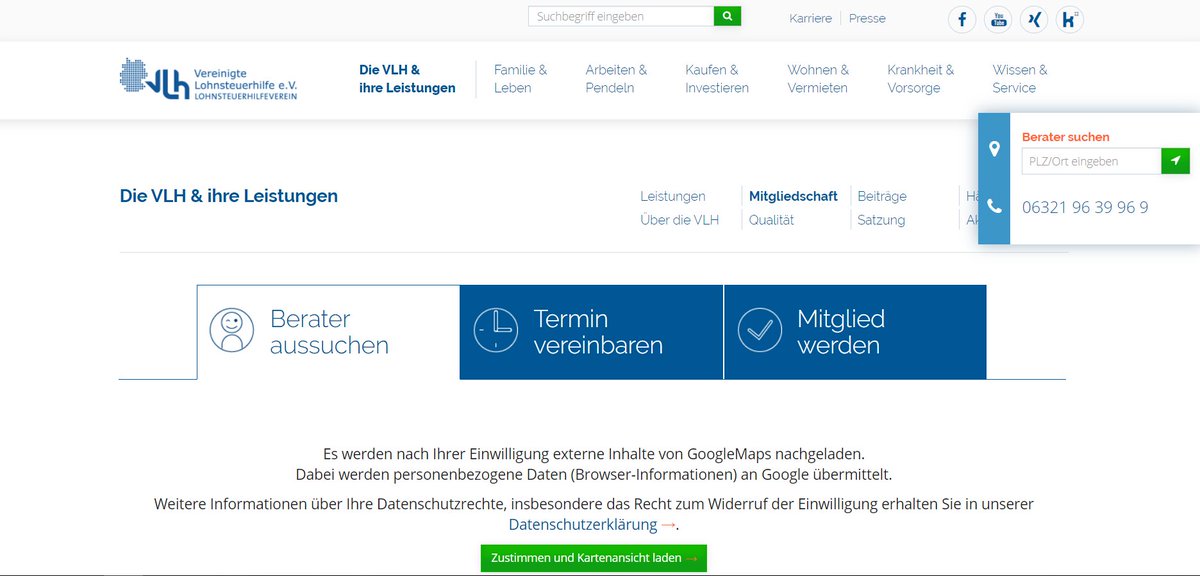Focus the PLZ/Ort eingeben field
The width and height of the screenshot is (1200, 576).
(x=1091, y=161)
